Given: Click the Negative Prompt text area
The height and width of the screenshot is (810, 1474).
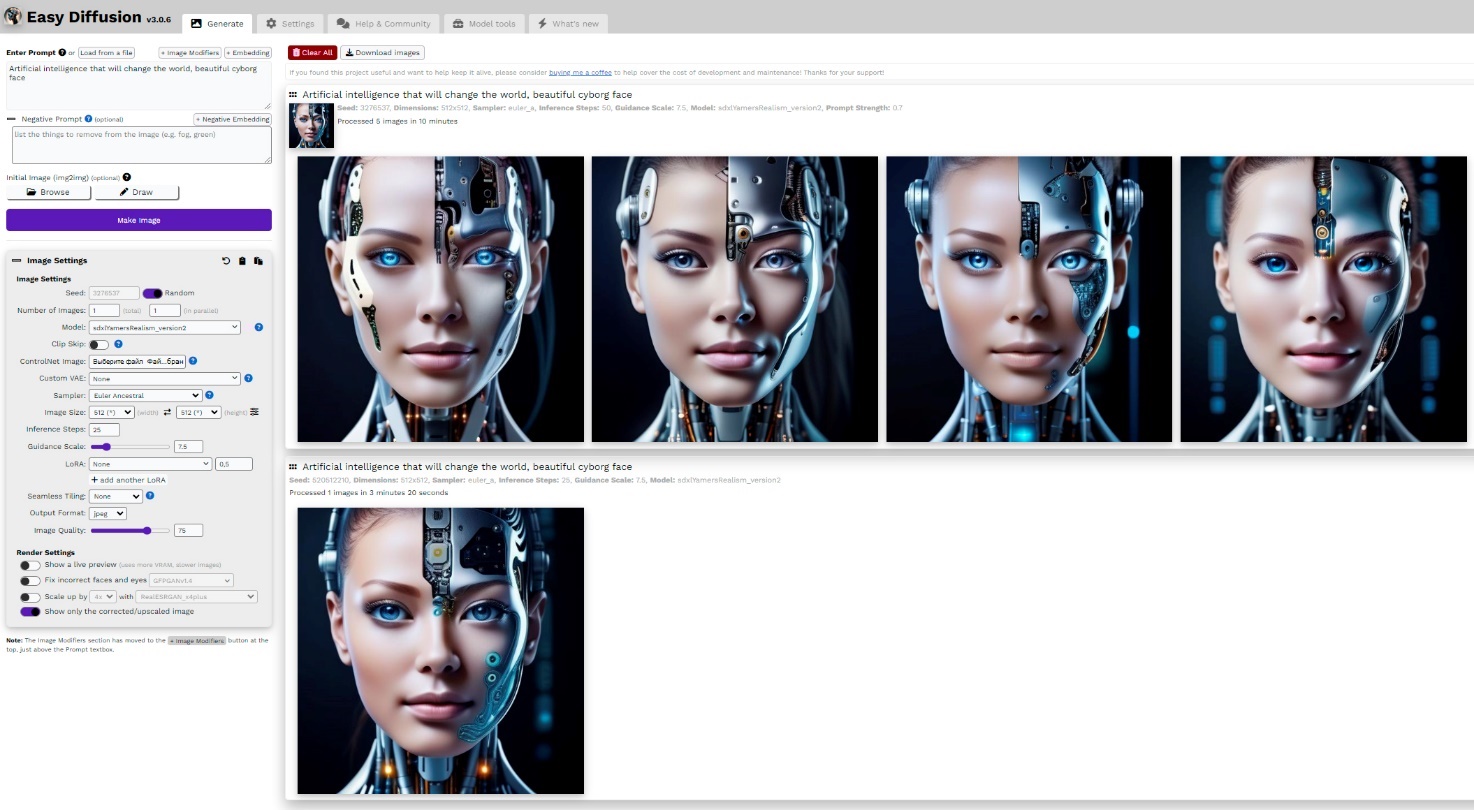Looking at the screenshot, I should click(x=139, y=145).
